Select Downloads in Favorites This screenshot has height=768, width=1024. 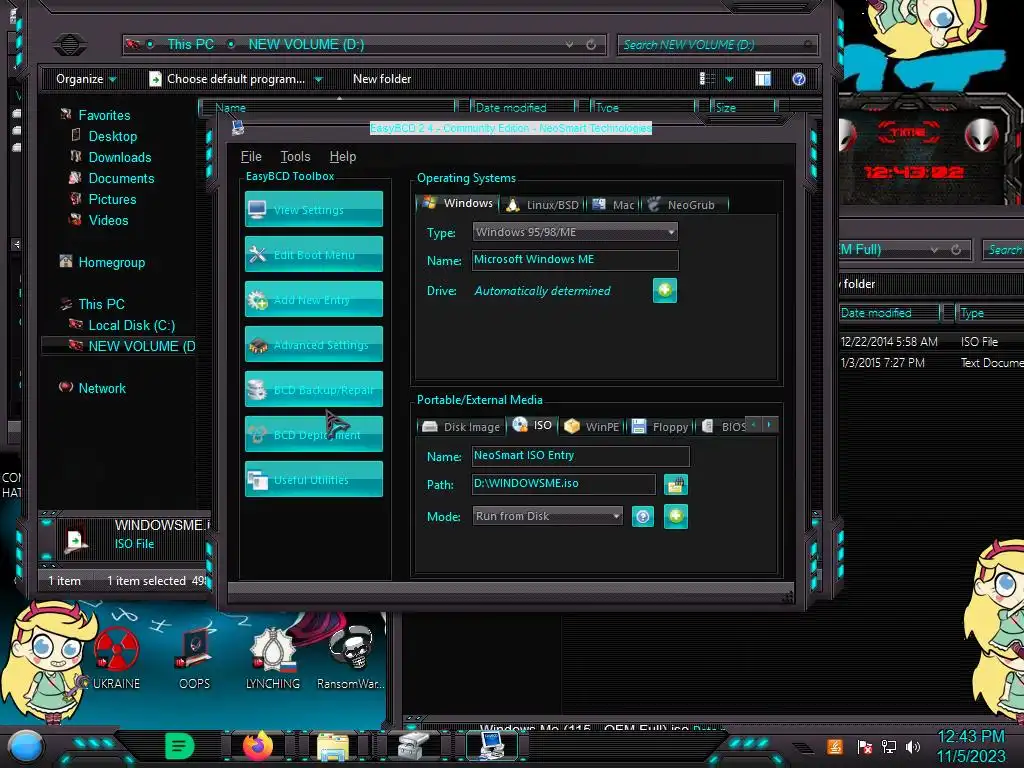tap(120, 157)
